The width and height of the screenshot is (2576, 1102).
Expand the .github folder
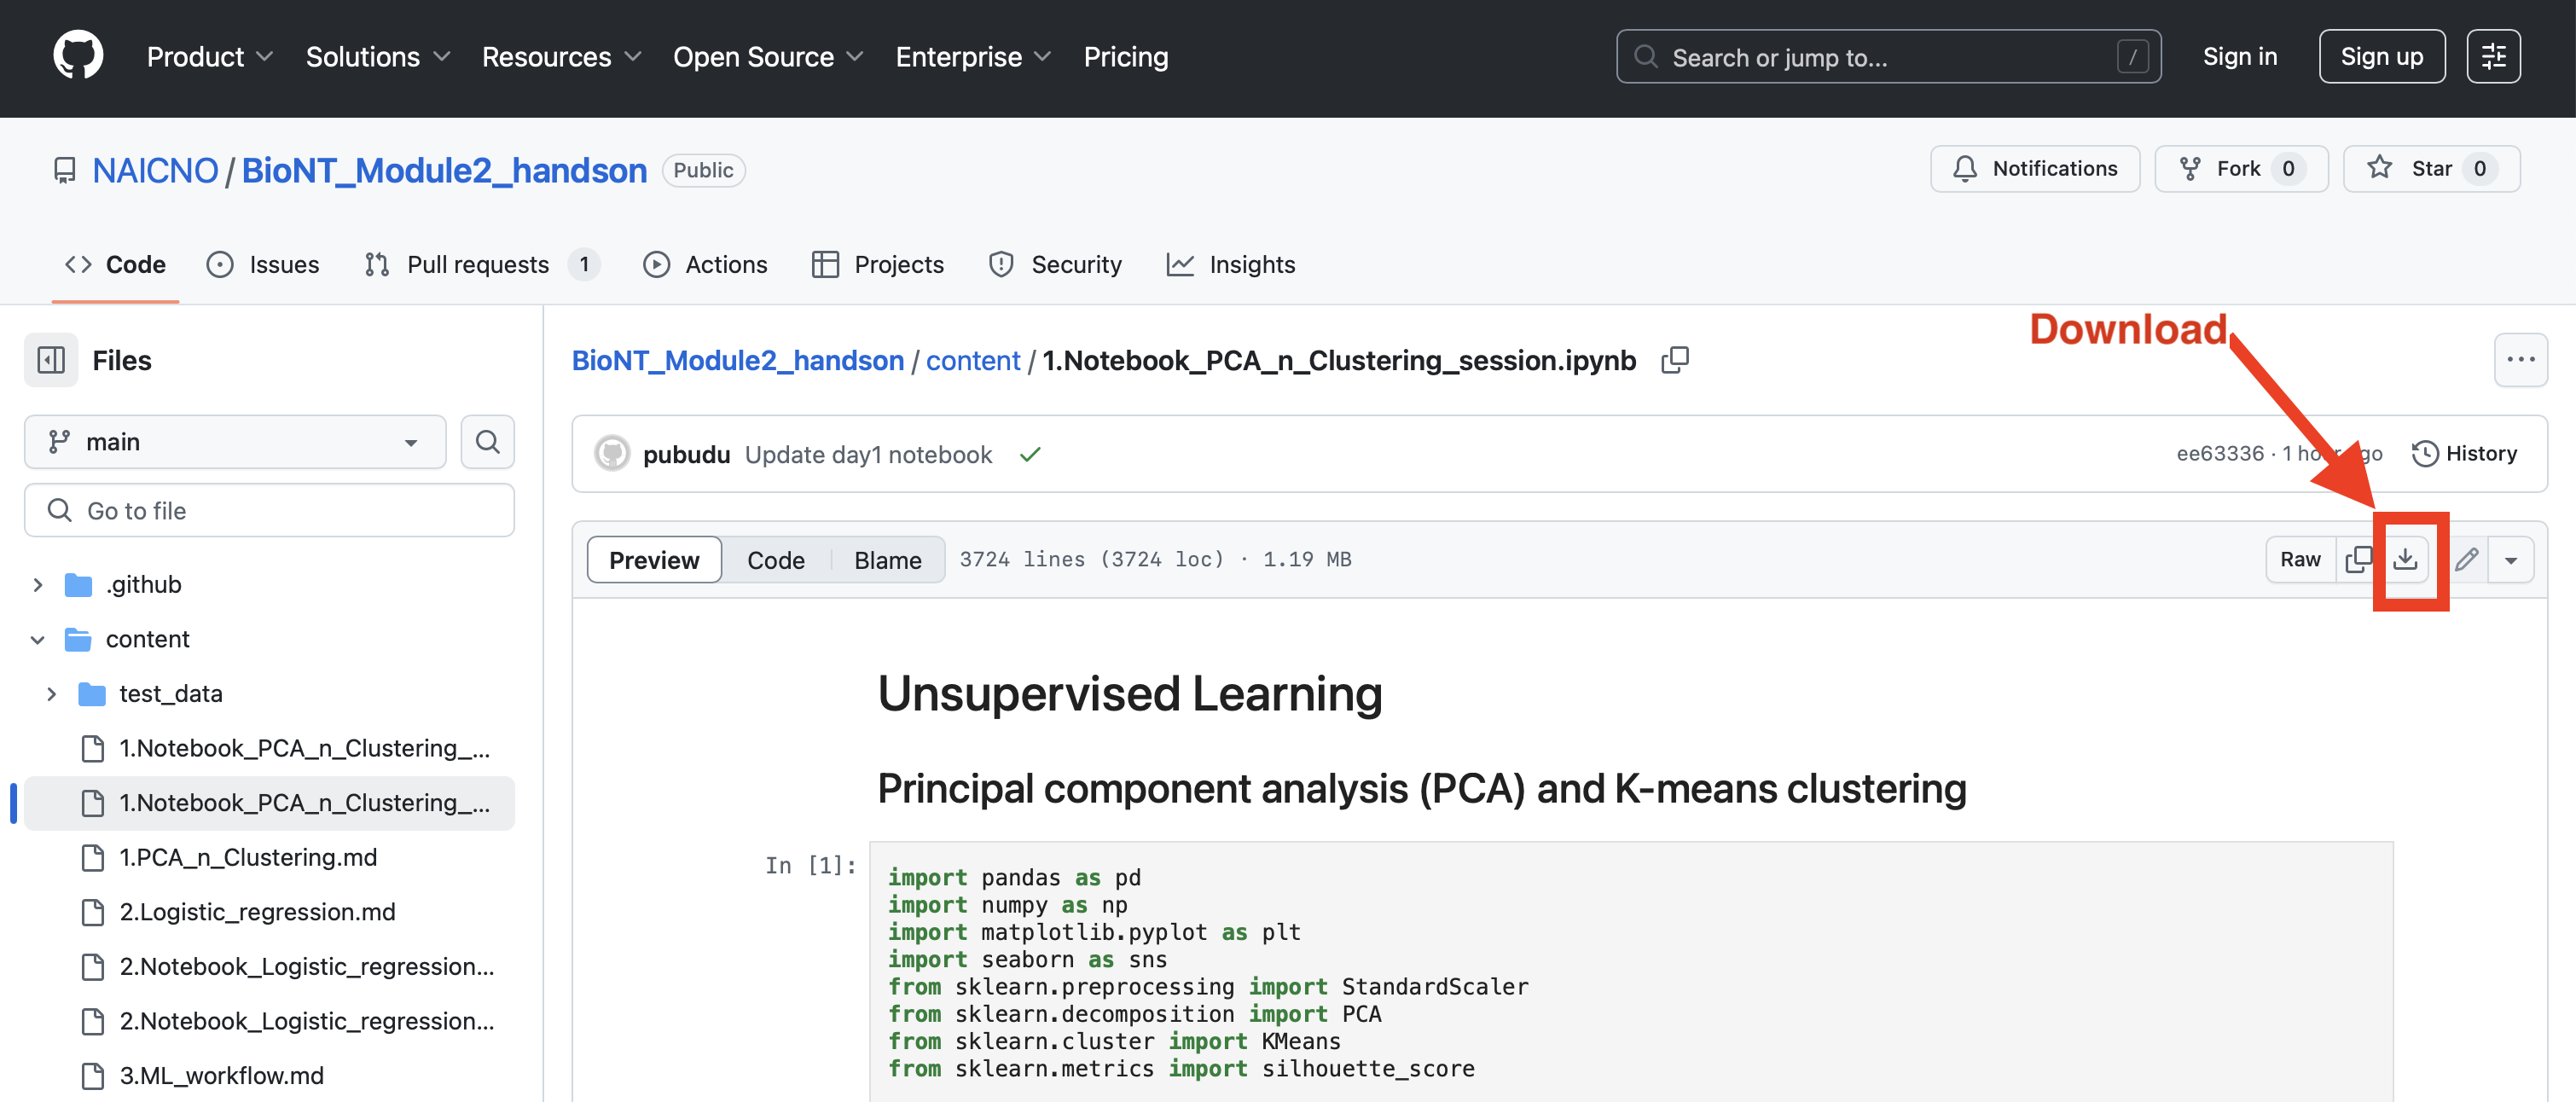[x=37, y=584]
